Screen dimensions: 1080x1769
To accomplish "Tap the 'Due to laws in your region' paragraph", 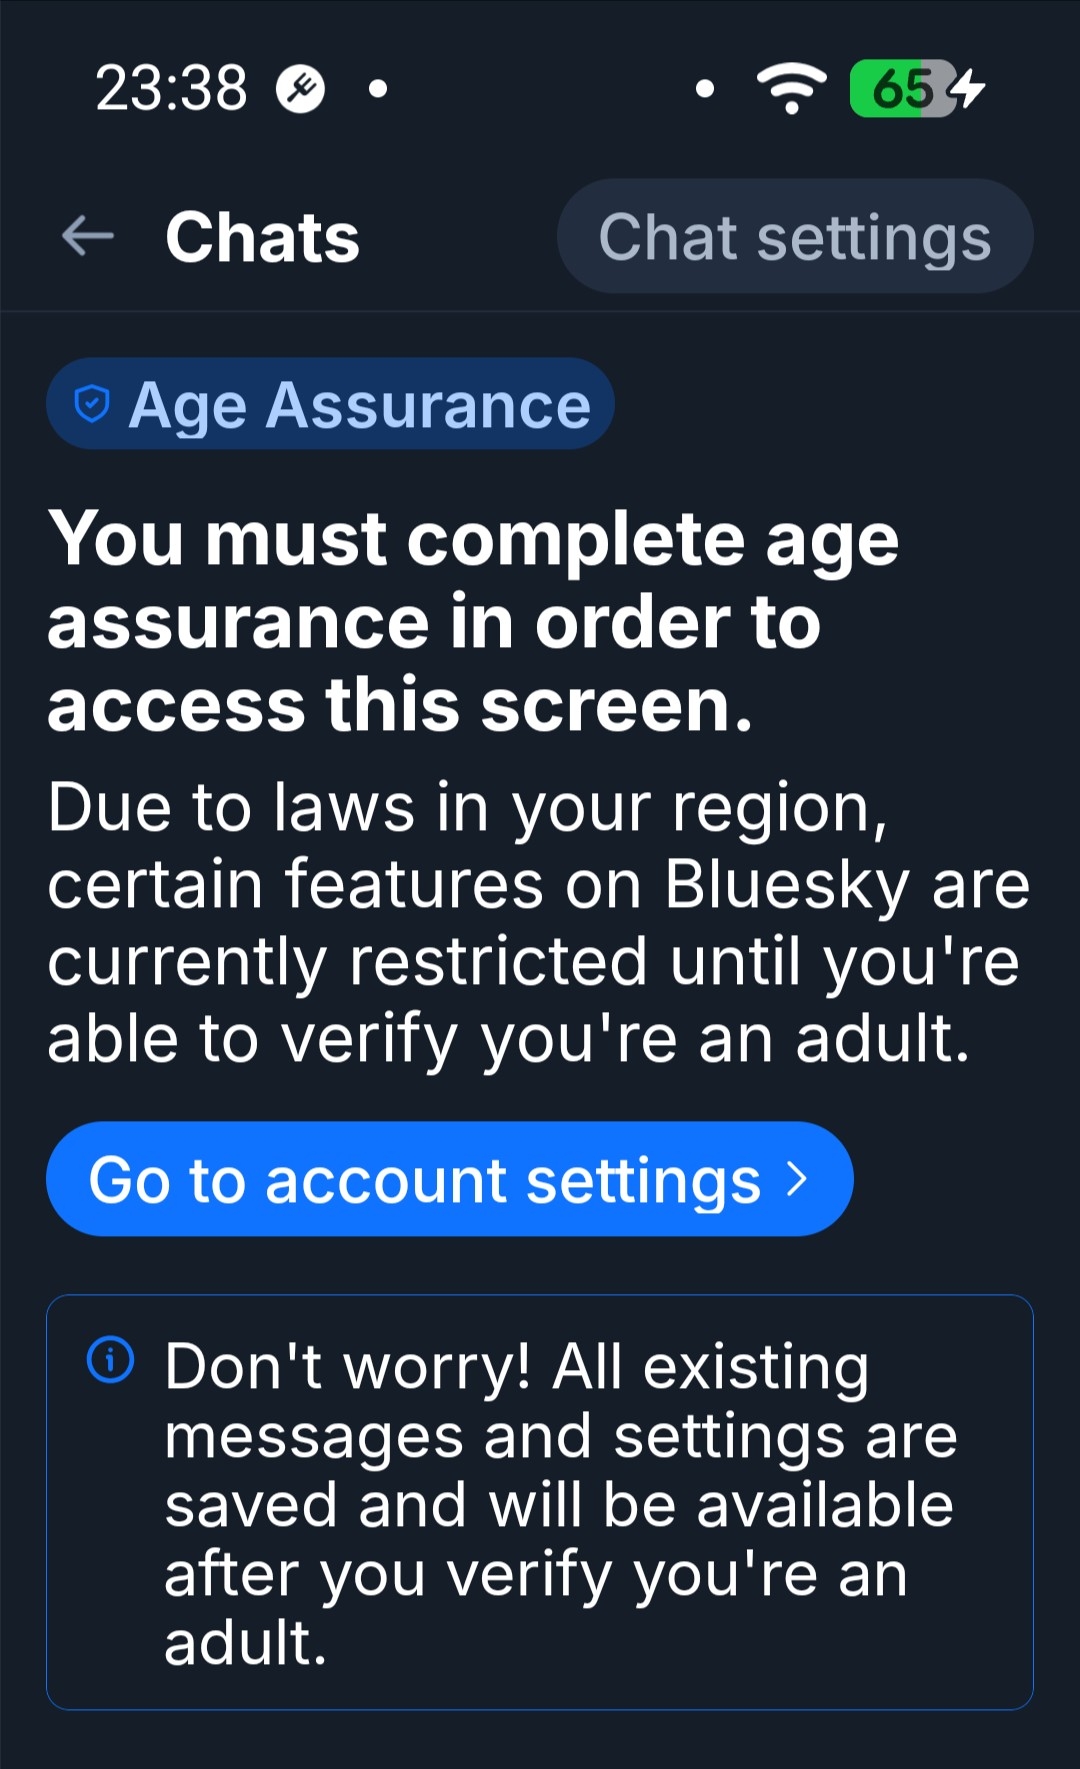I will click(538, 922).
